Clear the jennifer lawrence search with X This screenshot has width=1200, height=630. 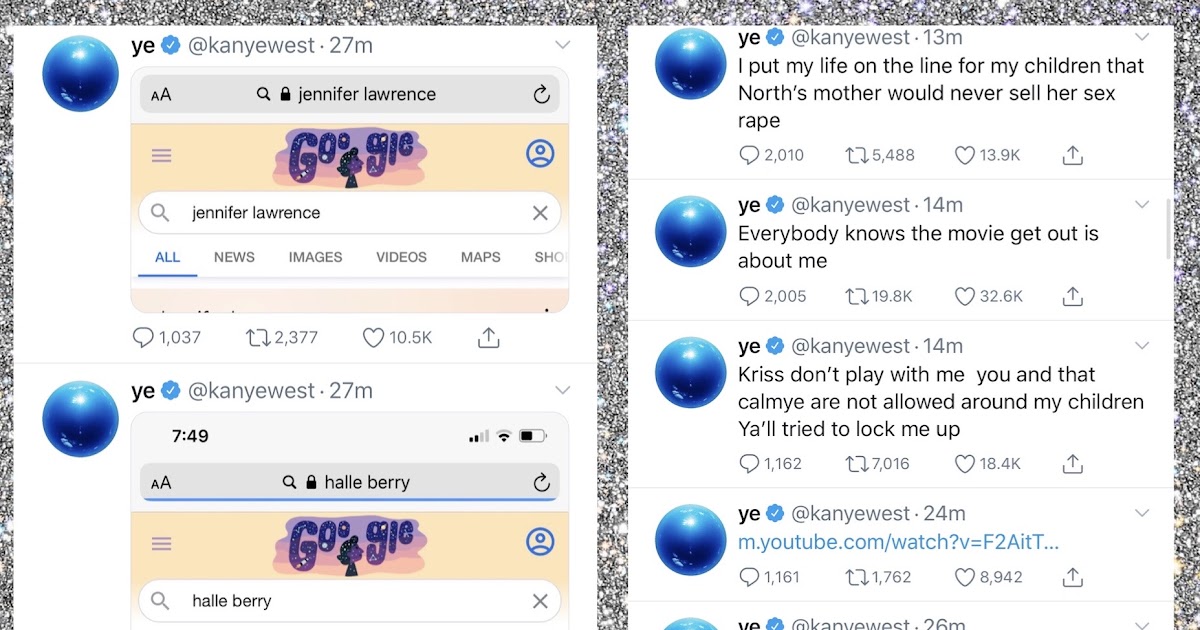pos(540,213)
